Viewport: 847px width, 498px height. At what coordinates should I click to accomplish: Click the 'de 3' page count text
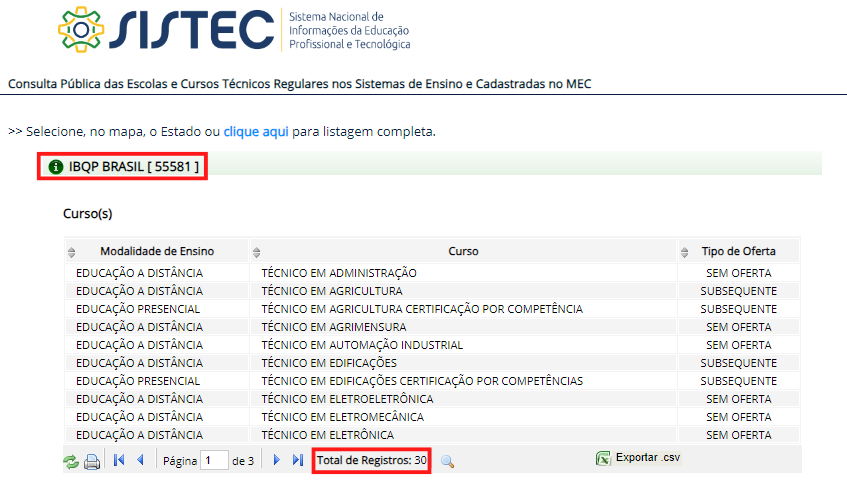click(x=243, y=461)
